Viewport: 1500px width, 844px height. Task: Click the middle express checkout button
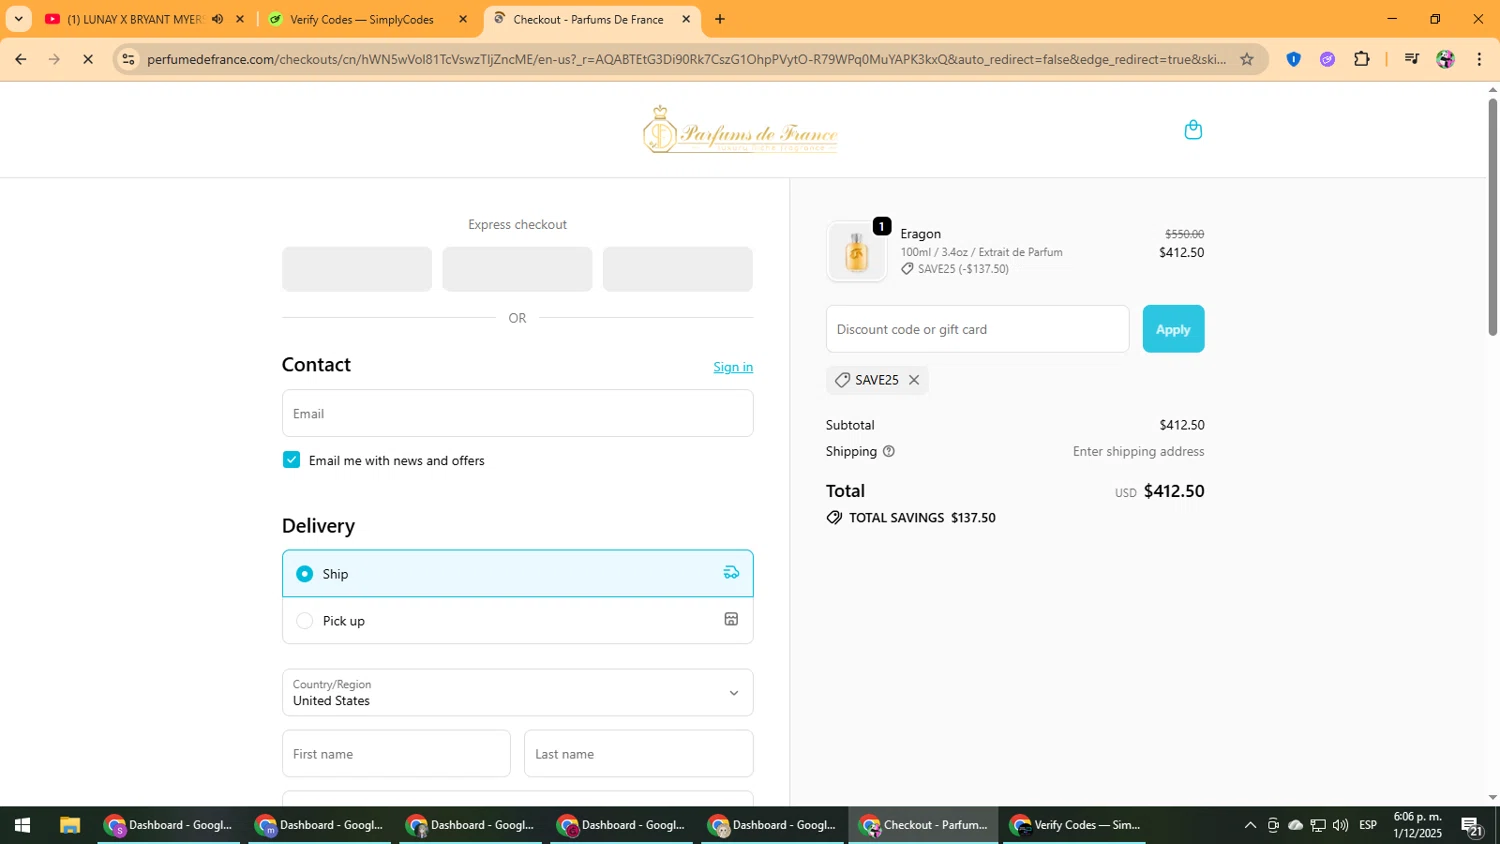pyautogui.click(x=517, y=269)
